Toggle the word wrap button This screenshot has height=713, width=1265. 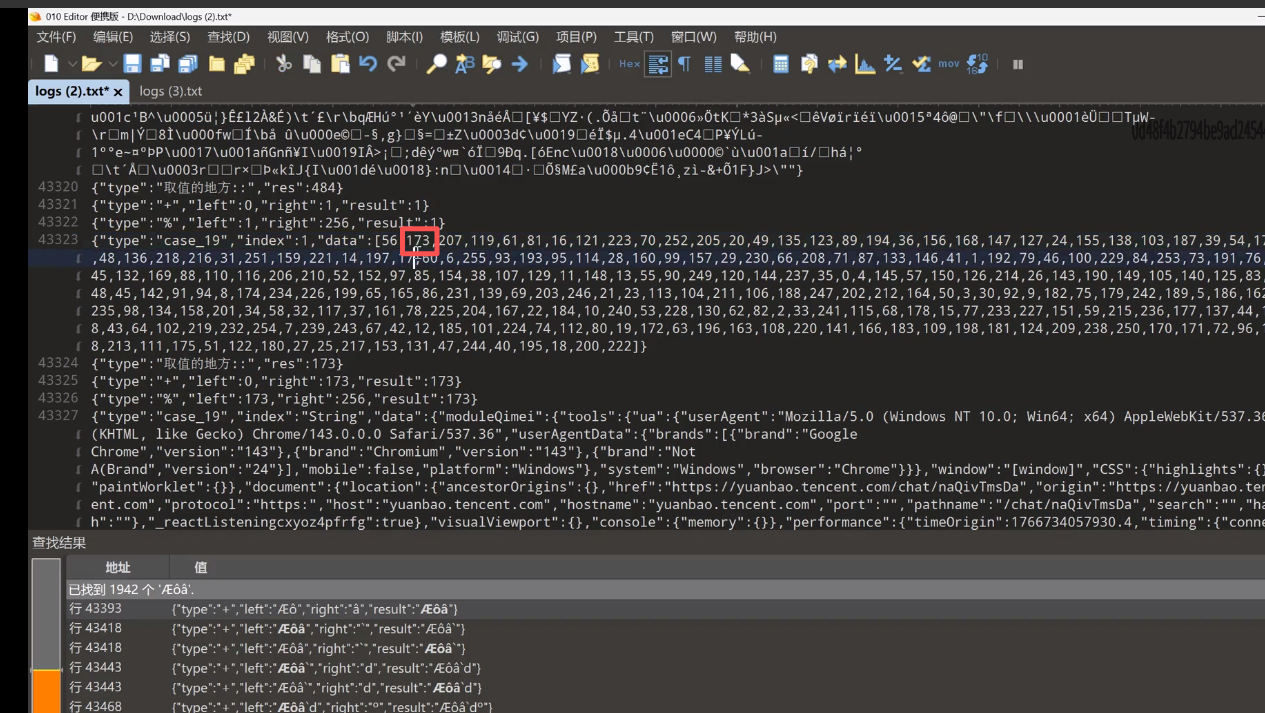(658, 64)
